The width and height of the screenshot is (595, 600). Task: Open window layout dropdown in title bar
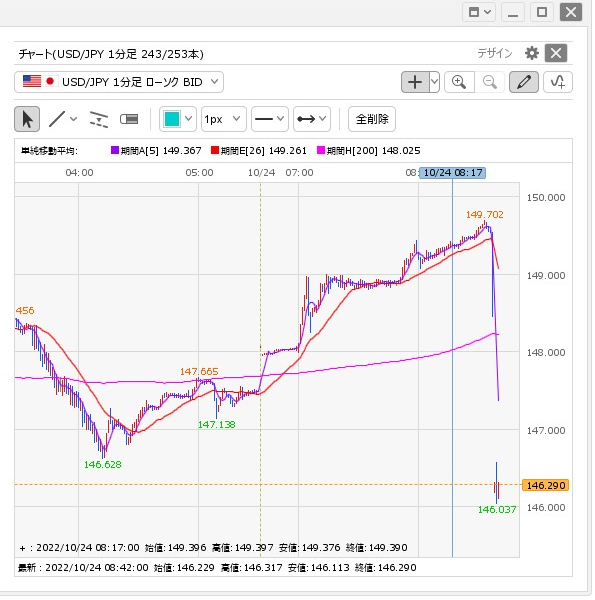479,12
